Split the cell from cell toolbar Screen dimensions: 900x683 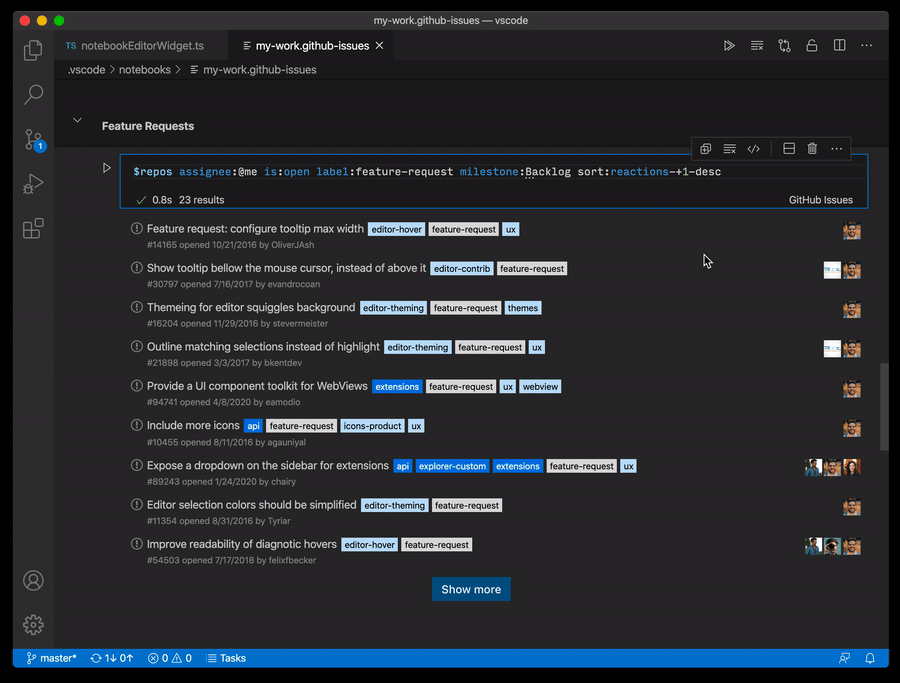789,149
